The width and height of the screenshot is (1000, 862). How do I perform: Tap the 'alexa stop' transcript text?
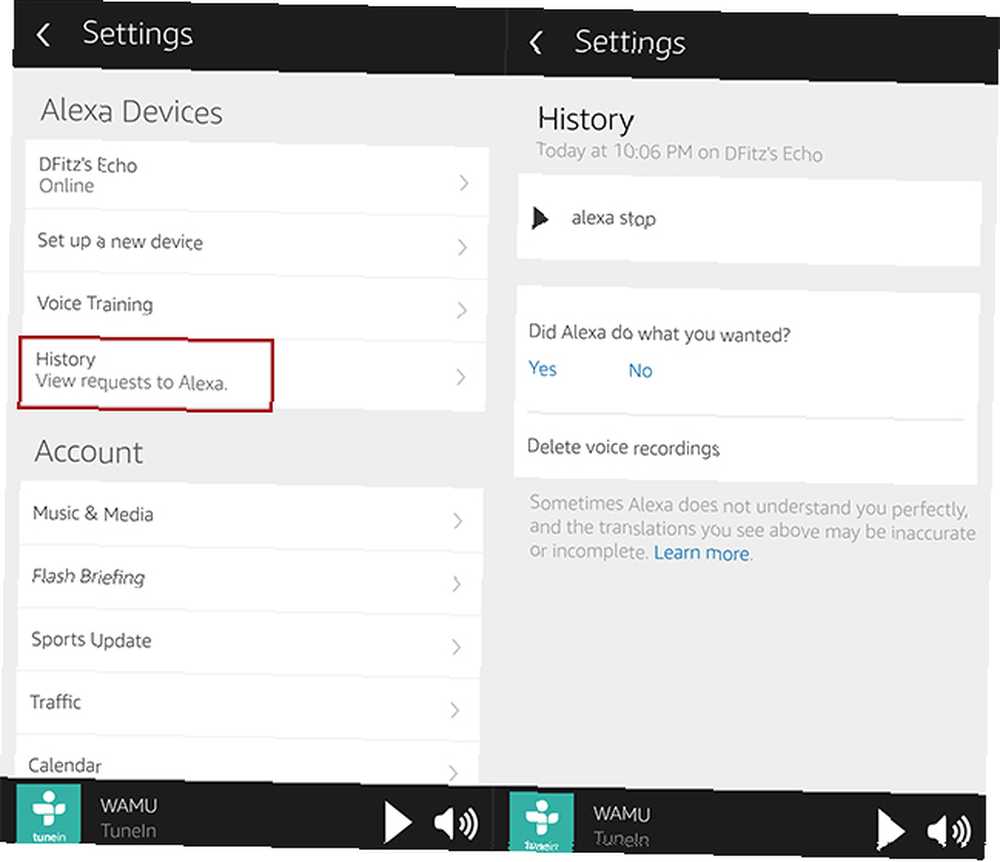(x=614, y=219)
